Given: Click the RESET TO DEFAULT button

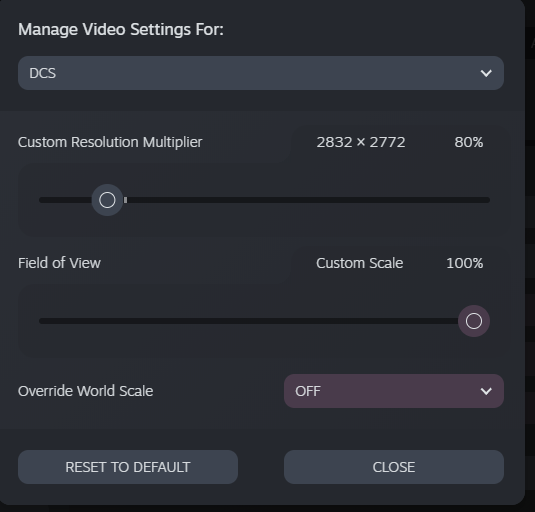Looking at the screenshot, I should pos(128,467).
